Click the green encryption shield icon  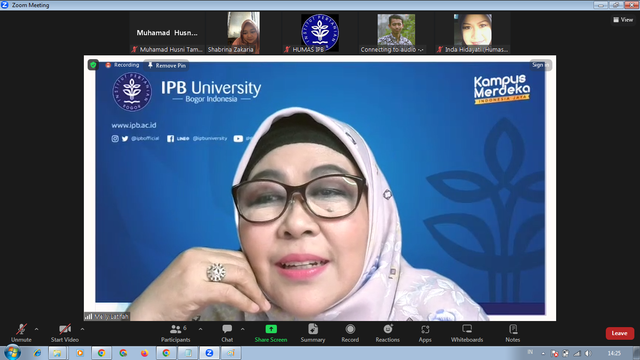click(93, 65)
